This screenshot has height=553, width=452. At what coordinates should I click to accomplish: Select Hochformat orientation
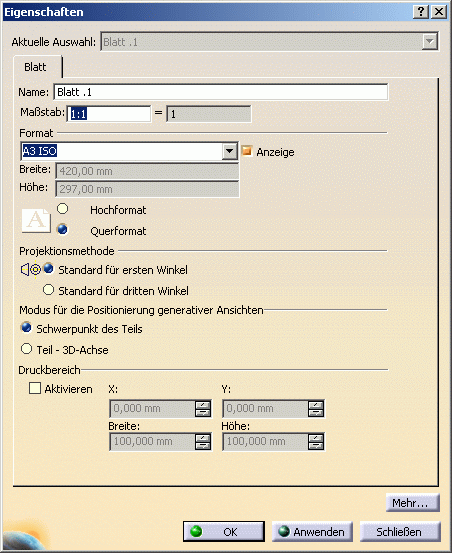pos(62,209)
